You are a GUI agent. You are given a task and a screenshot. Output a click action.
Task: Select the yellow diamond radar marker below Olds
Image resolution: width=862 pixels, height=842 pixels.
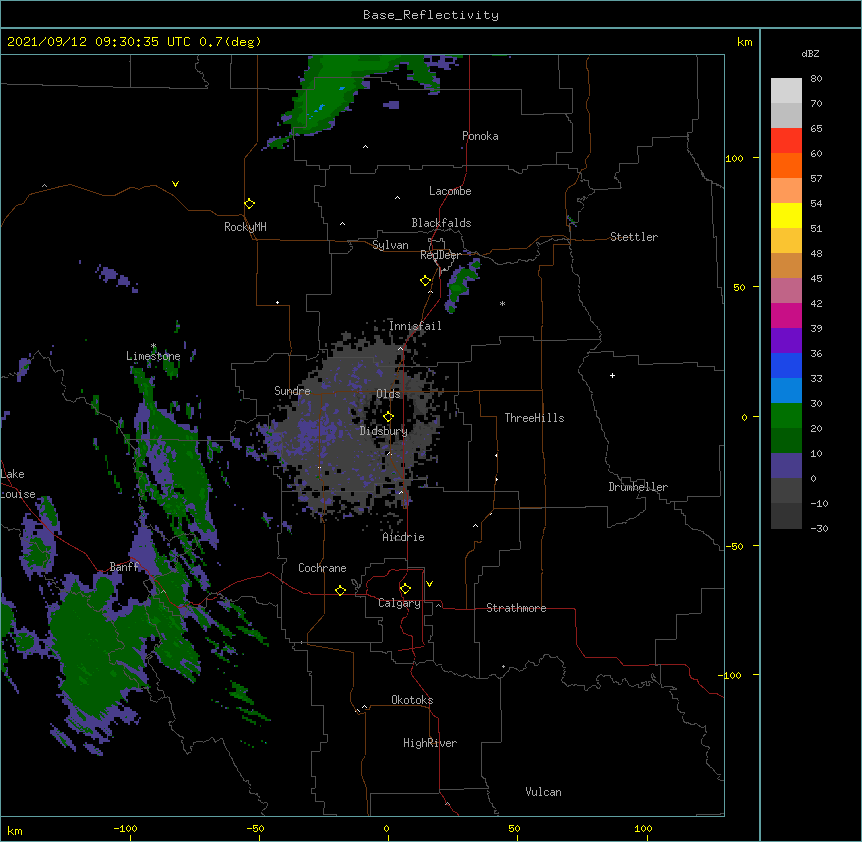[x=388, y=417]
